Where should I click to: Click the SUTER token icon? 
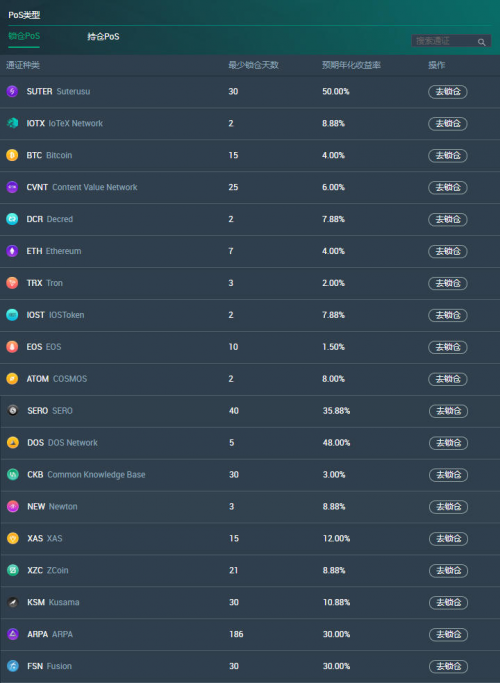point(12,91)
